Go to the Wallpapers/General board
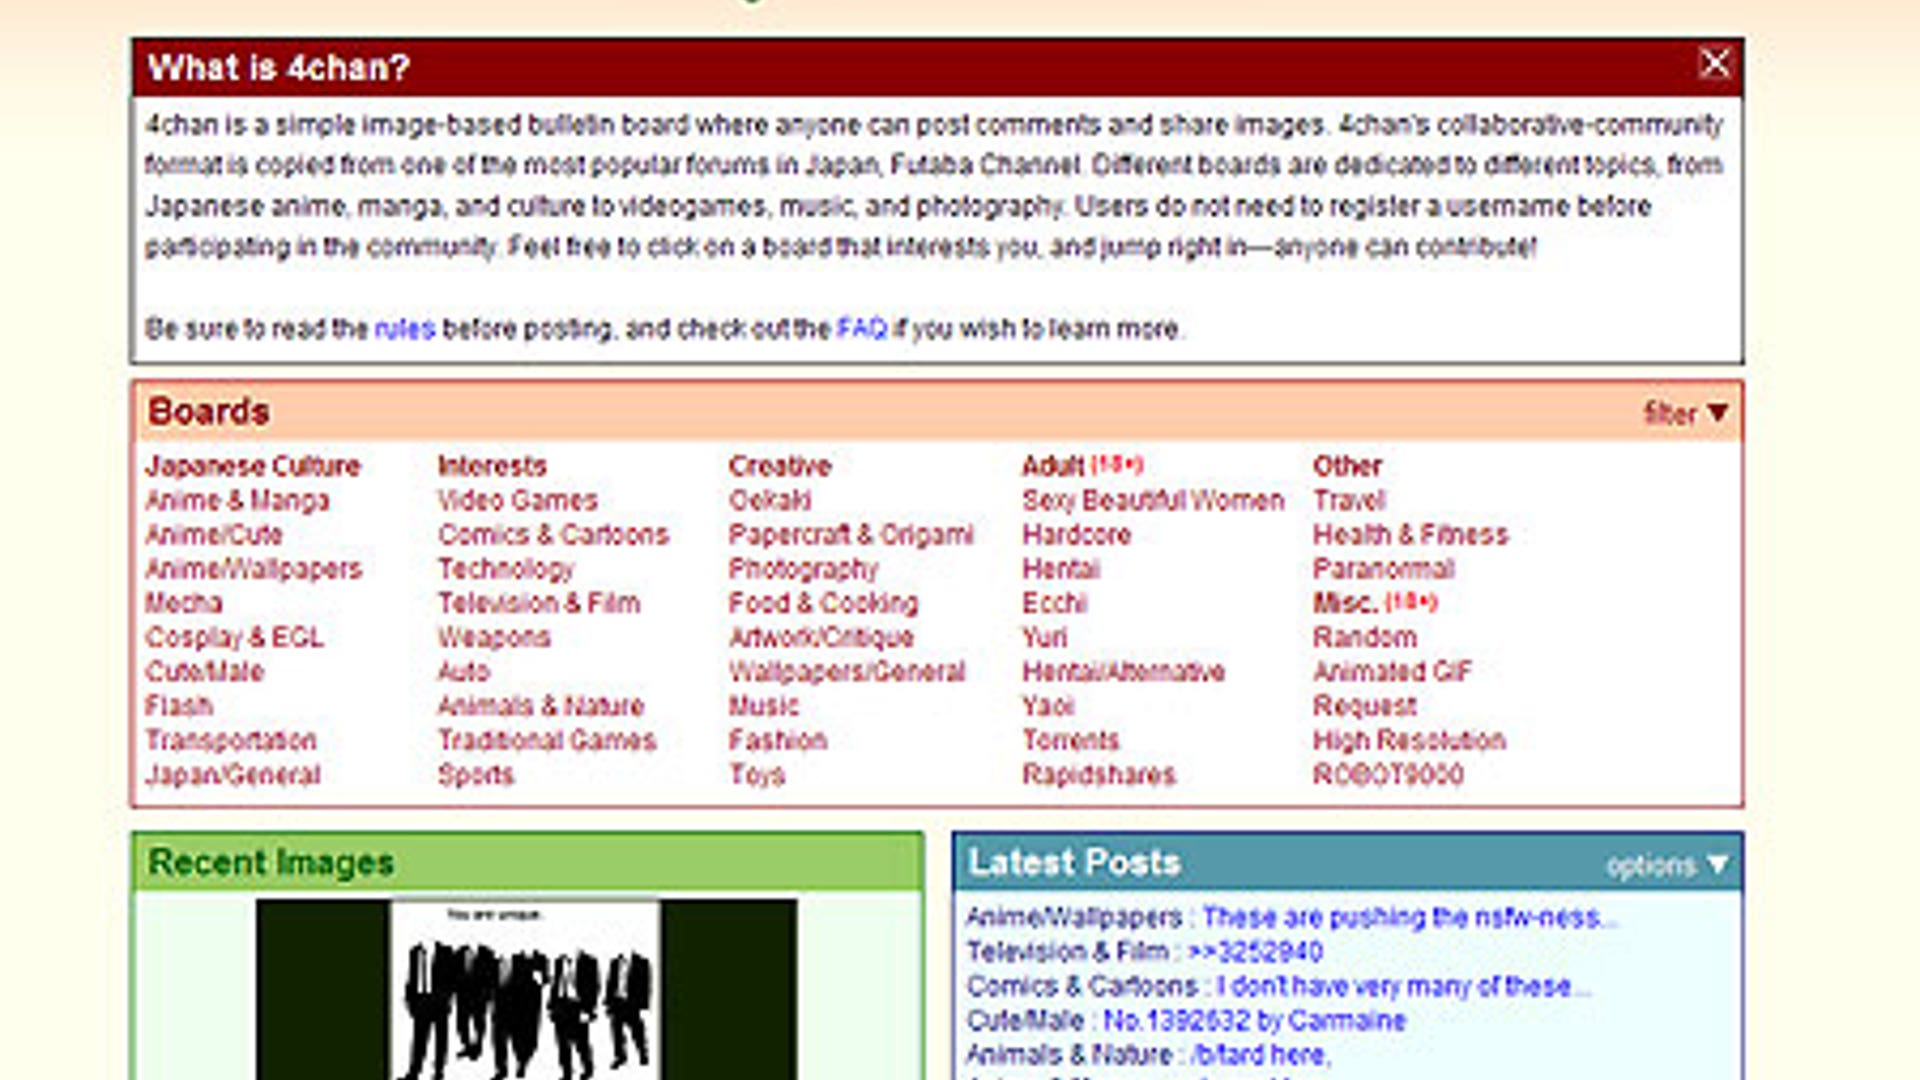Image resolution: width=1920 pixels, height=1080 pixels. tap(848, 671)
